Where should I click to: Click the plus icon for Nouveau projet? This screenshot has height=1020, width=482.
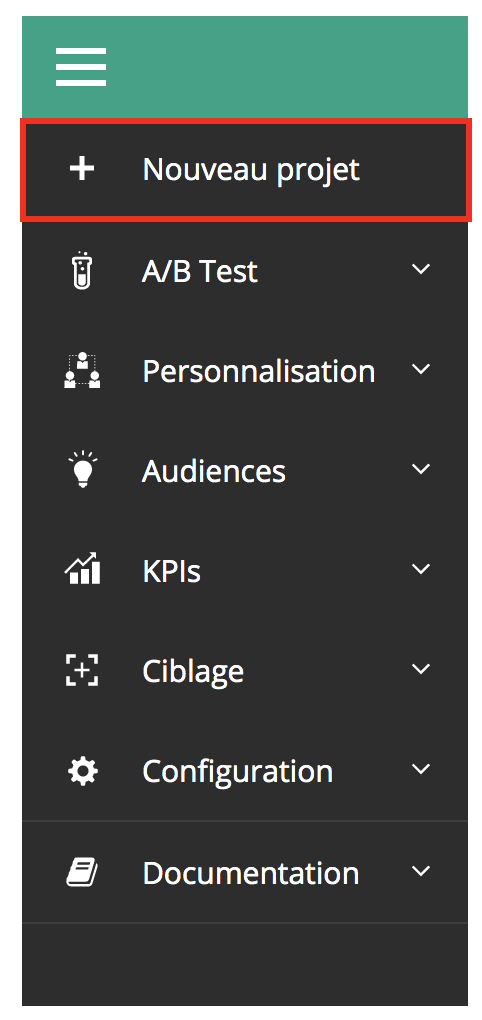(x=82, y=169)
